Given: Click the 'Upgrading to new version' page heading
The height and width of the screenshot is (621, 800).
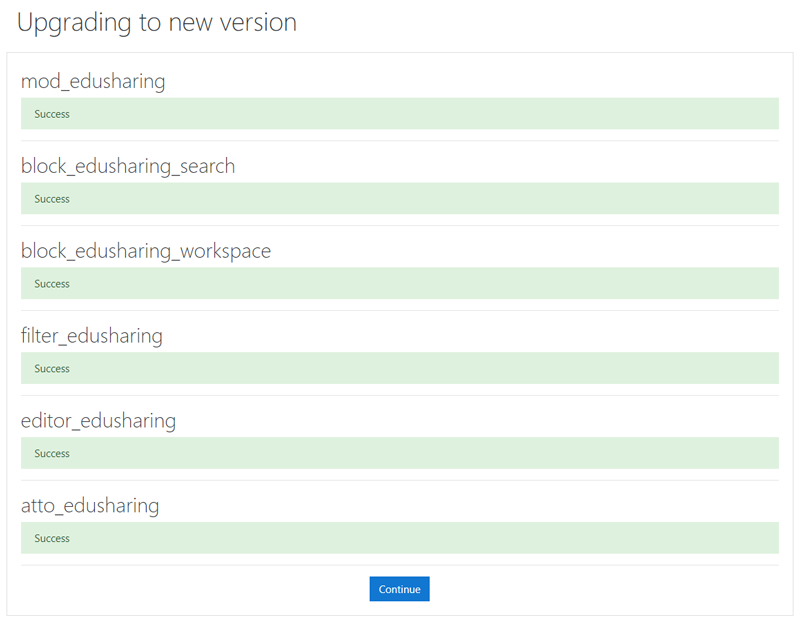Looking at the screenshot, I should pyautogui.click(x=157, y=22).
